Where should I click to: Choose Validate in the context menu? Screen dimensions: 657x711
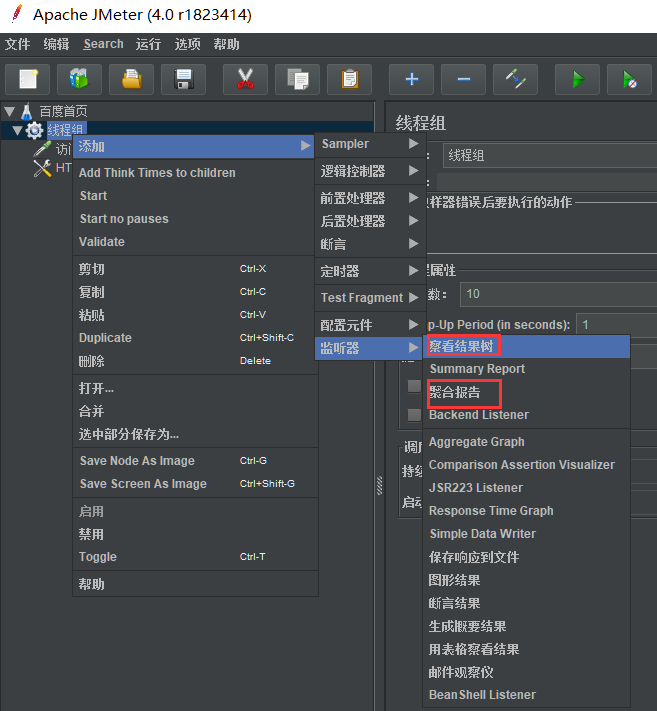195,242
